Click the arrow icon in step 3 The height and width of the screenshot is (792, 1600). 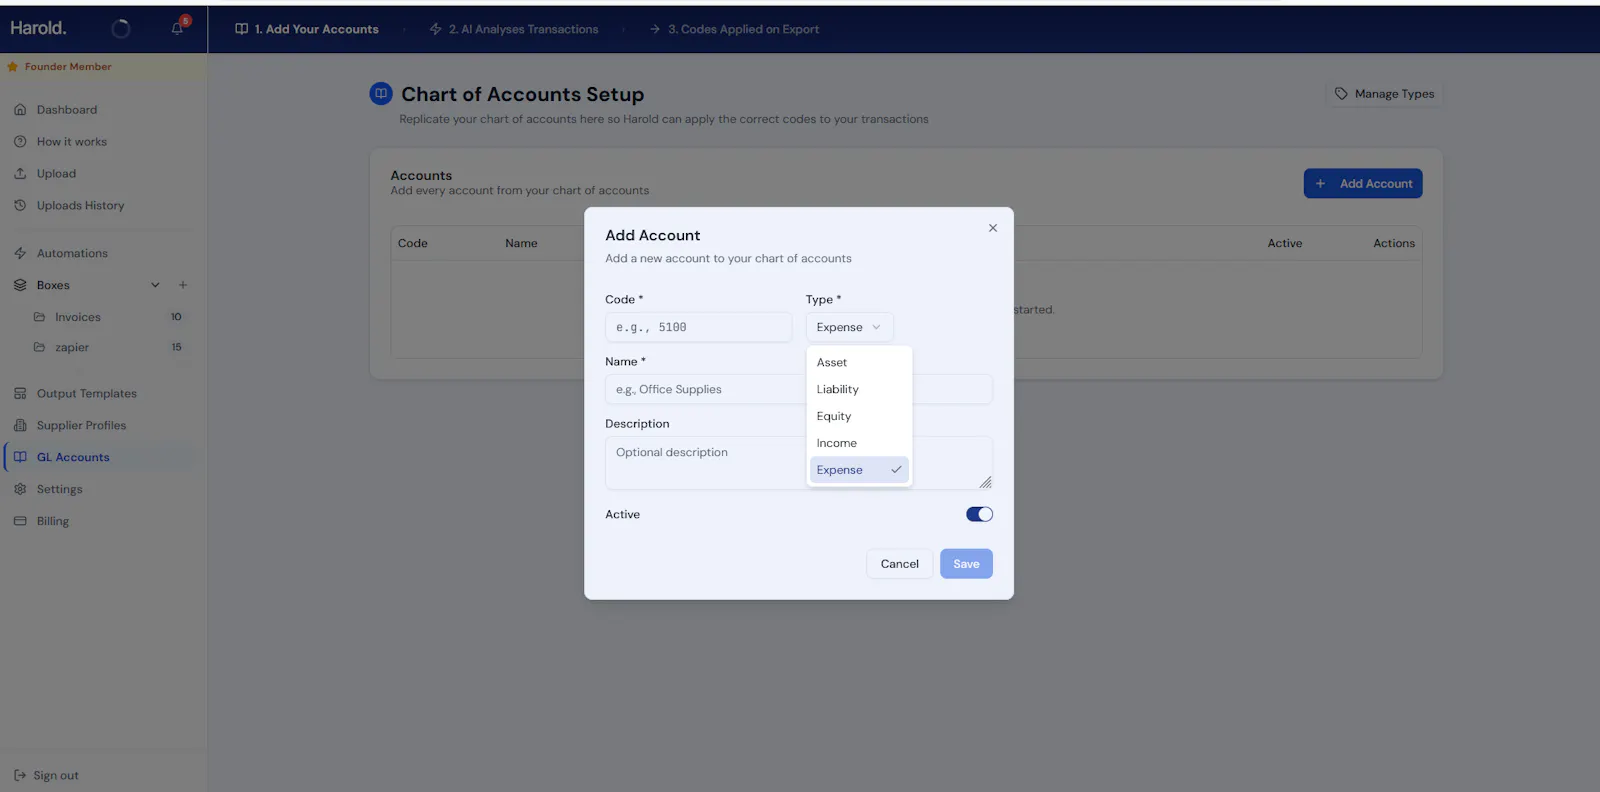655,29
